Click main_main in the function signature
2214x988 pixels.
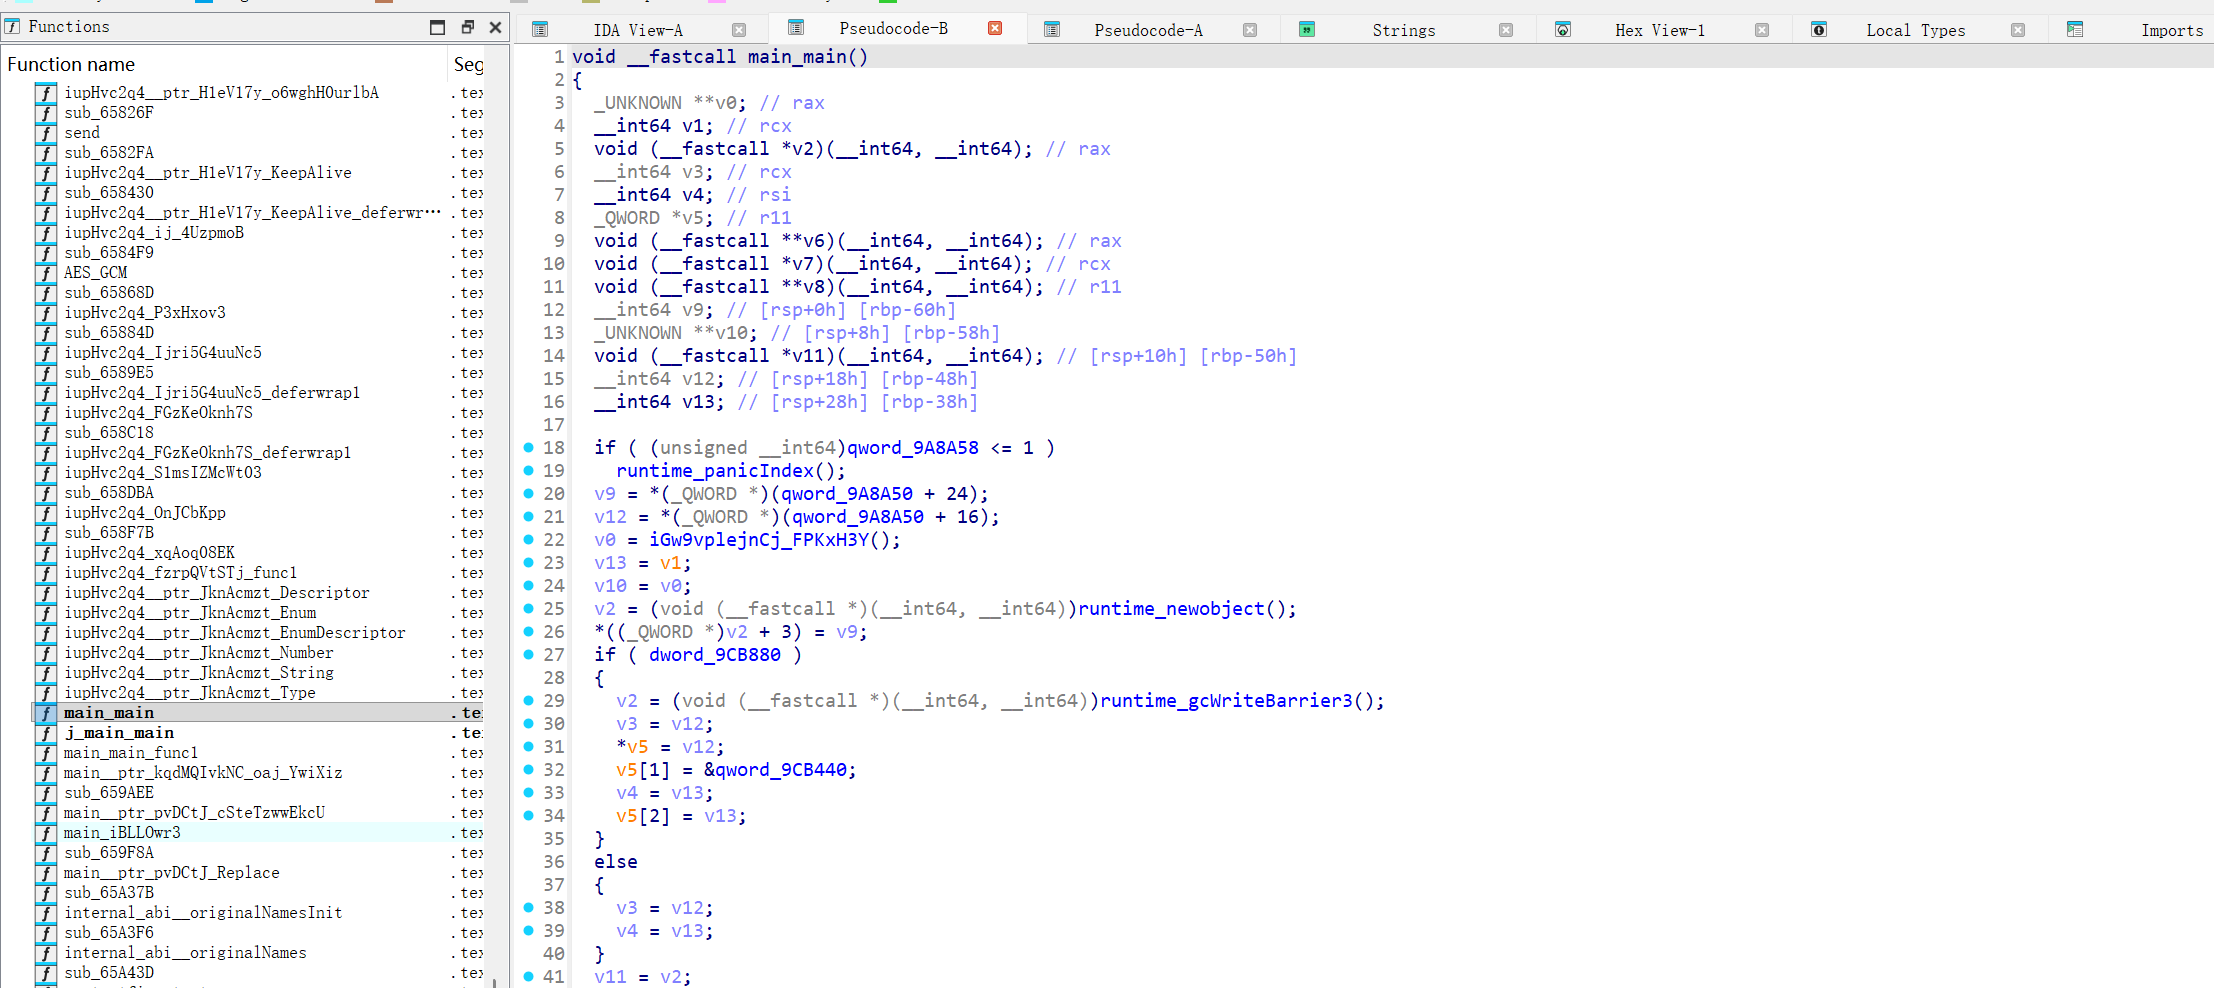click(x=797, y=57)
